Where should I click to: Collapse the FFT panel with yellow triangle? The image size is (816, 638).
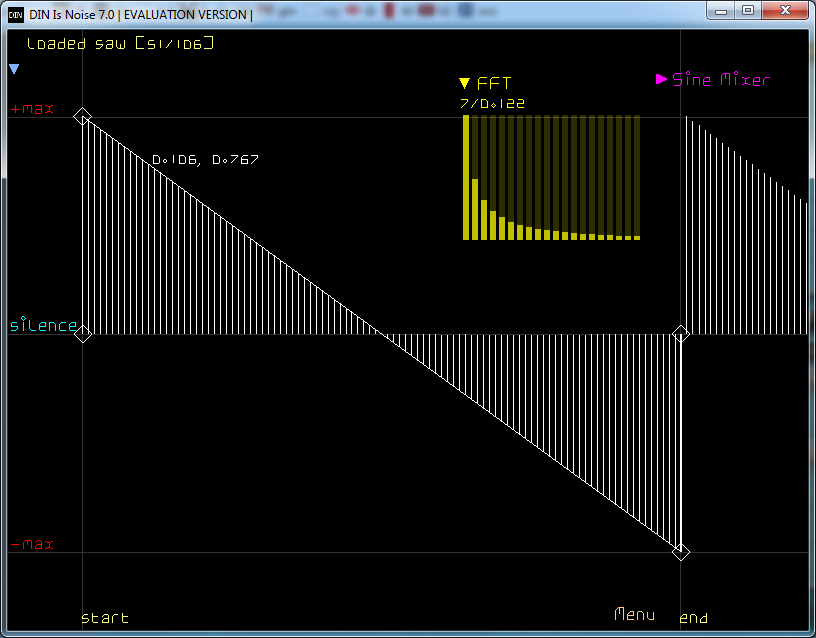coord(464,84)
